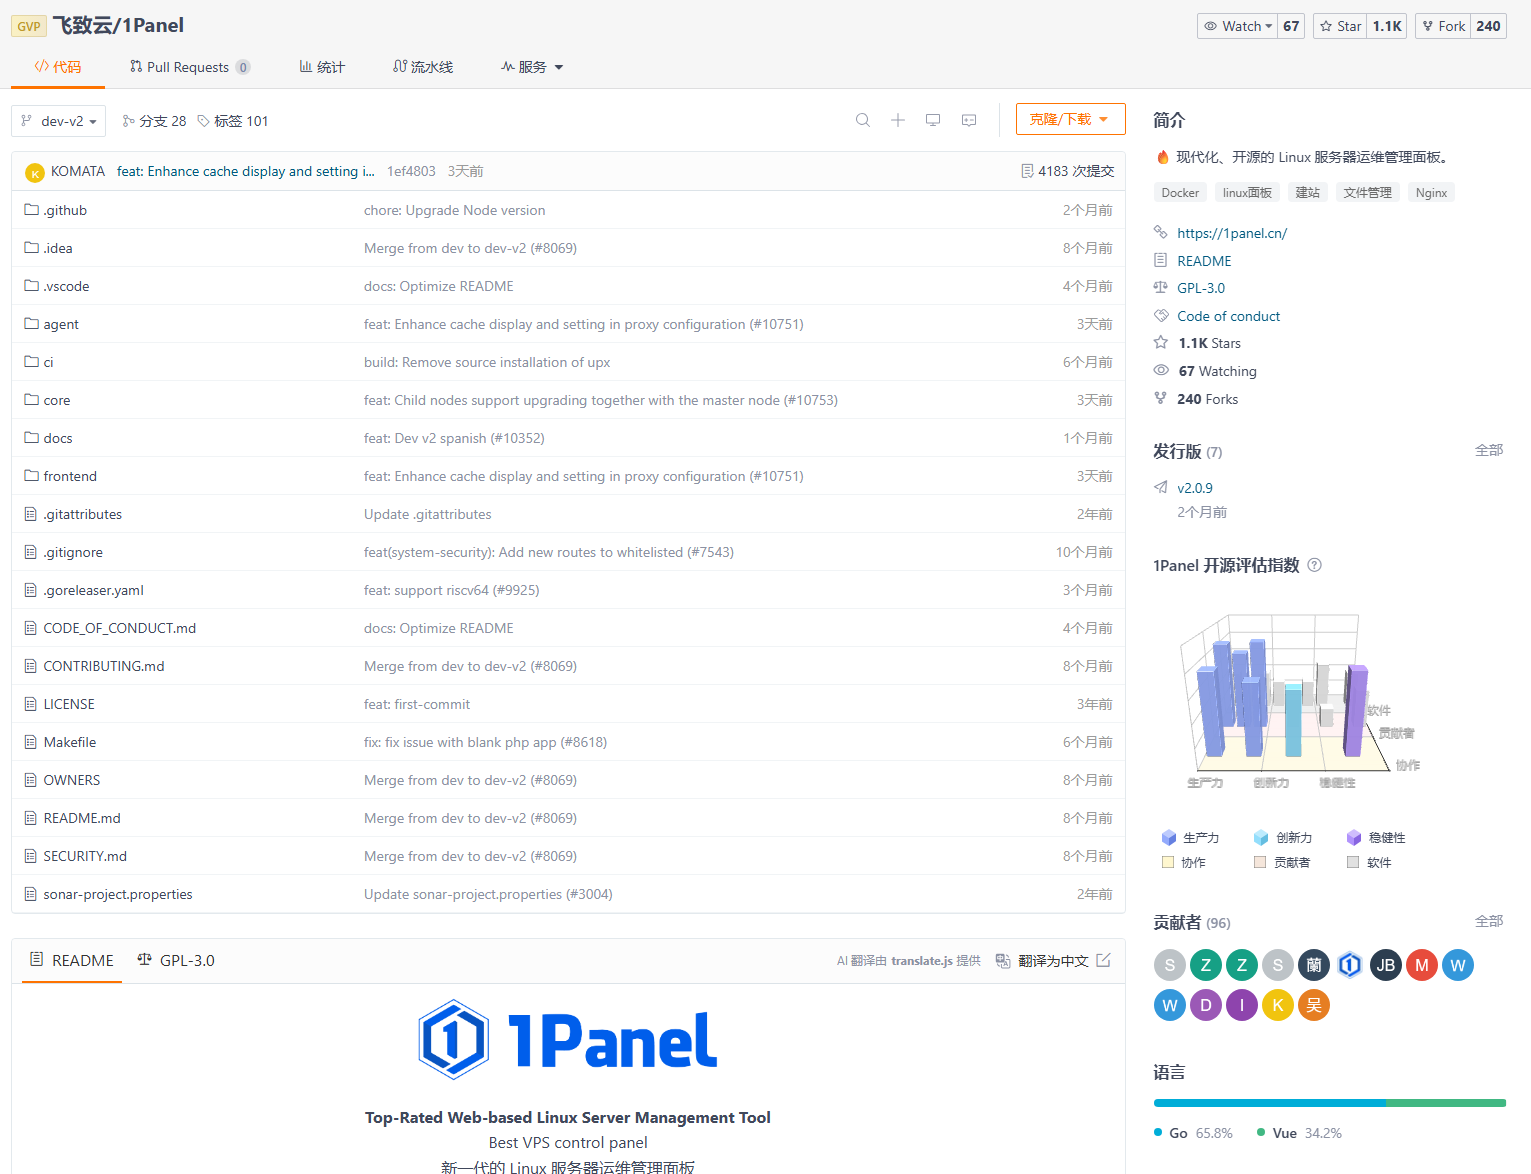
Task: Click the watch count 67
Action: [1291, 26]
